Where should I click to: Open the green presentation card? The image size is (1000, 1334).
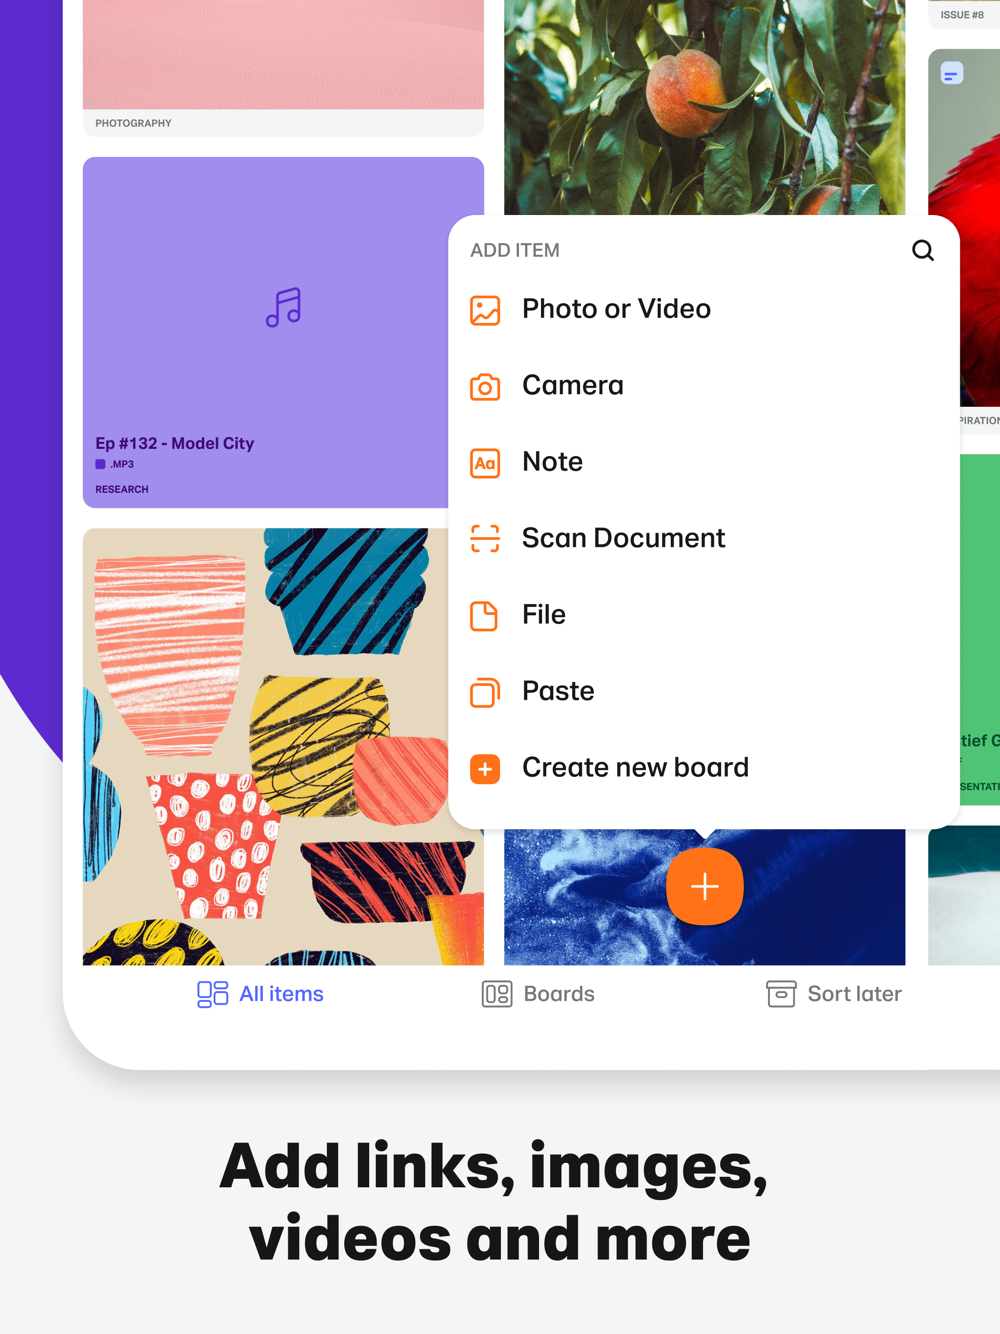(980, 630)
